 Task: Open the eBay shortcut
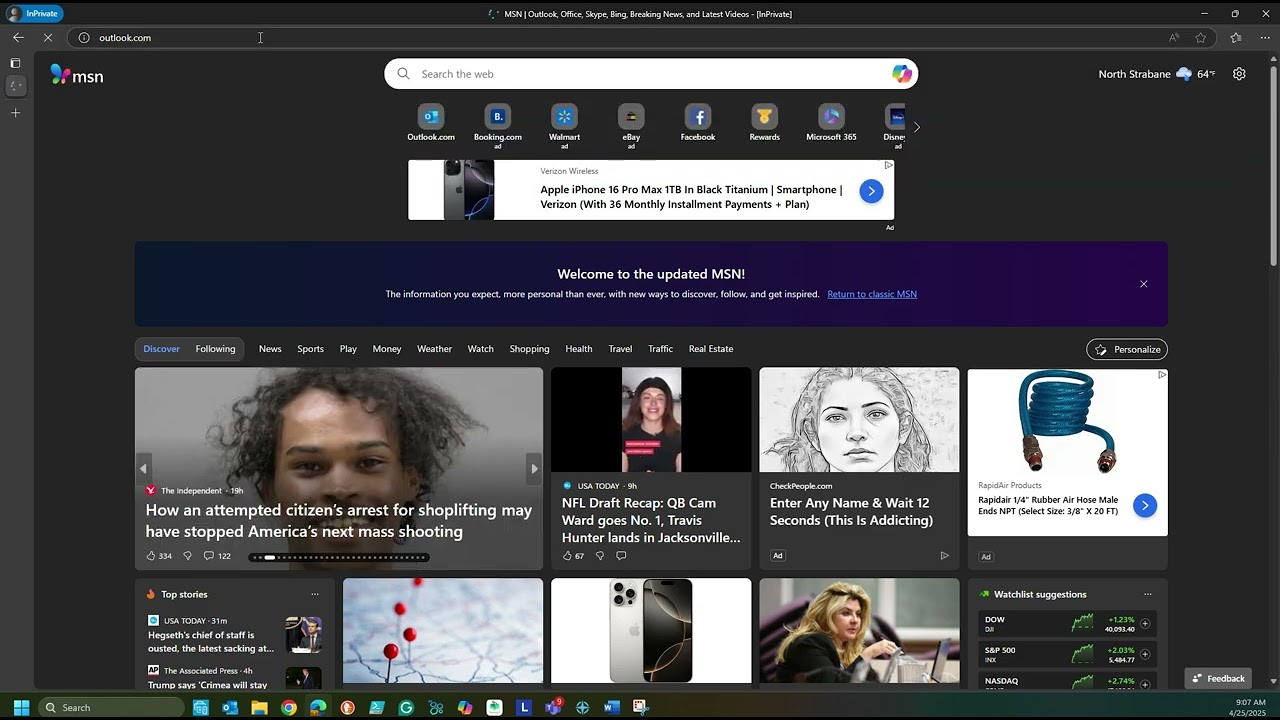tap(631, 126)
